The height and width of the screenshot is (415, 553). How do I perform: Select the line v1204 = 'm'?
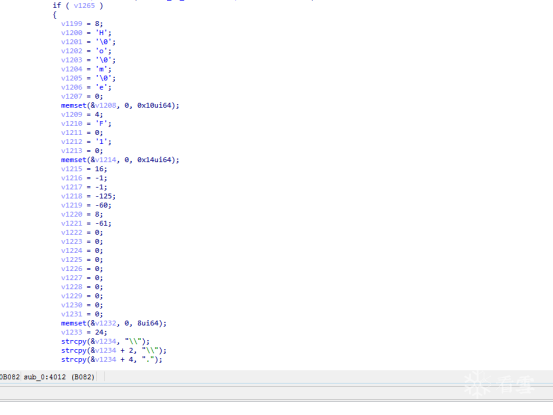pyautogui.click(x=86, y=69)
